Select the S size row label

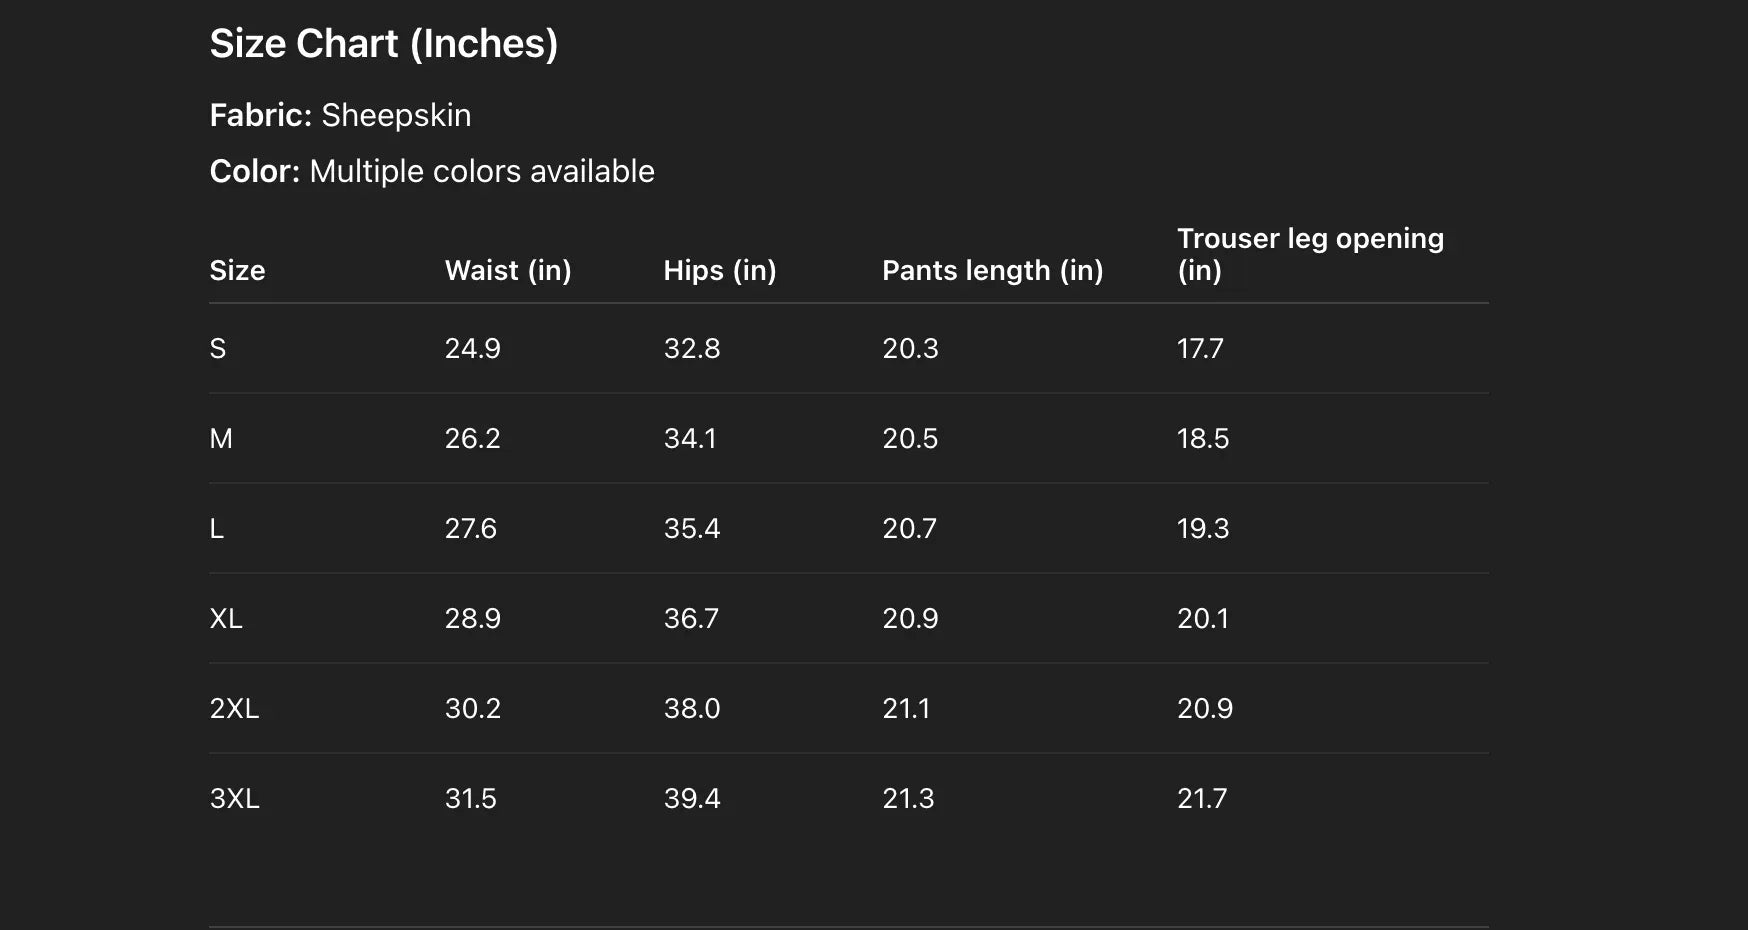(218, 348)
